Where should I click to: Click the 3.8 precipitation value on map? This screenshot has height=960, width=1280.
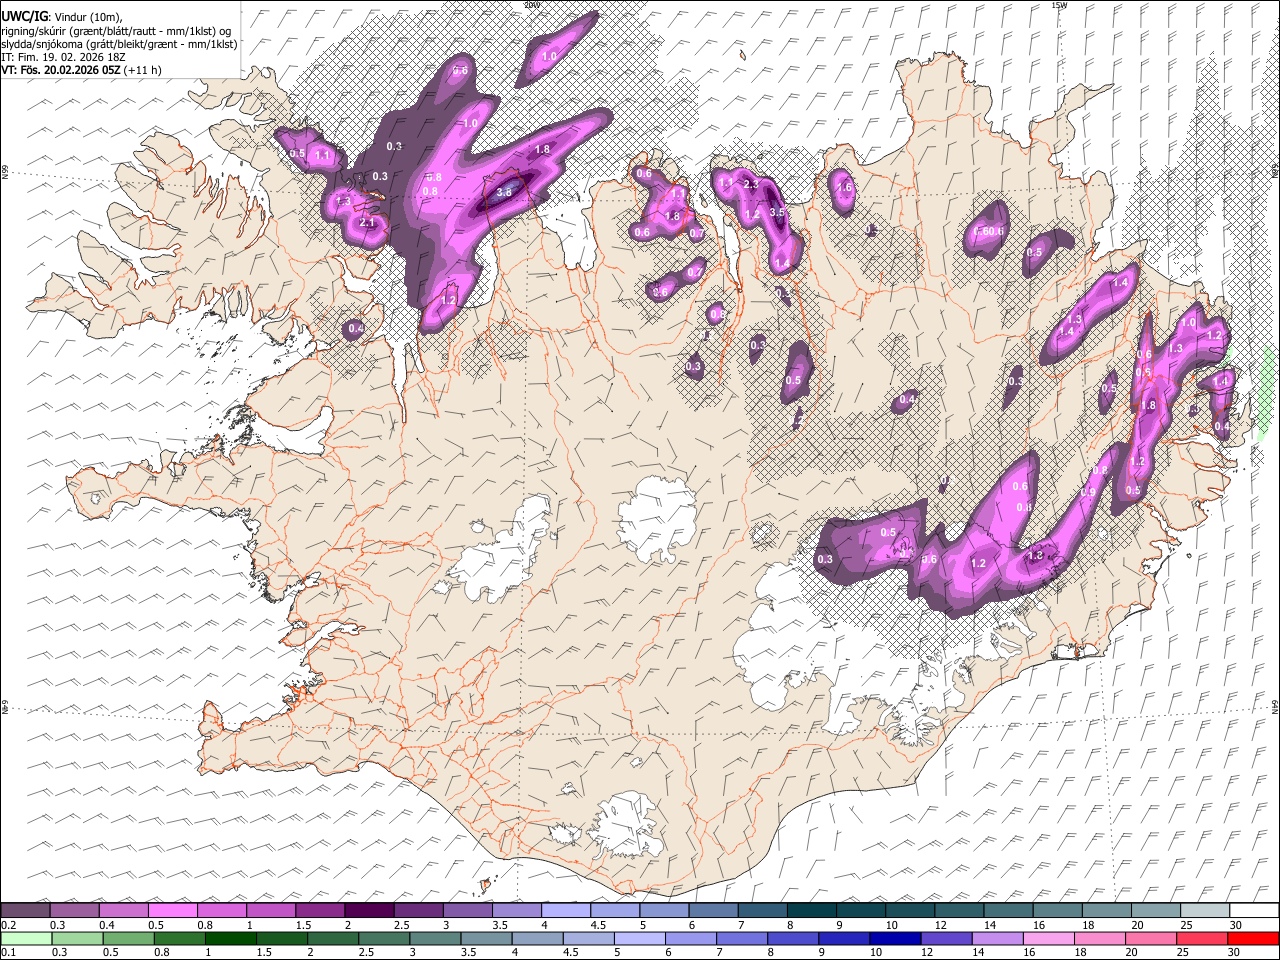(504, 192)
